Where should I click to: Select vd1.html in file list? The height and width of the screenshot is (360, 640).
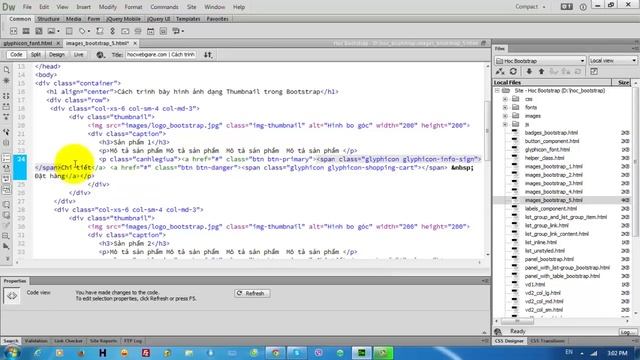[x=535, y=284]
